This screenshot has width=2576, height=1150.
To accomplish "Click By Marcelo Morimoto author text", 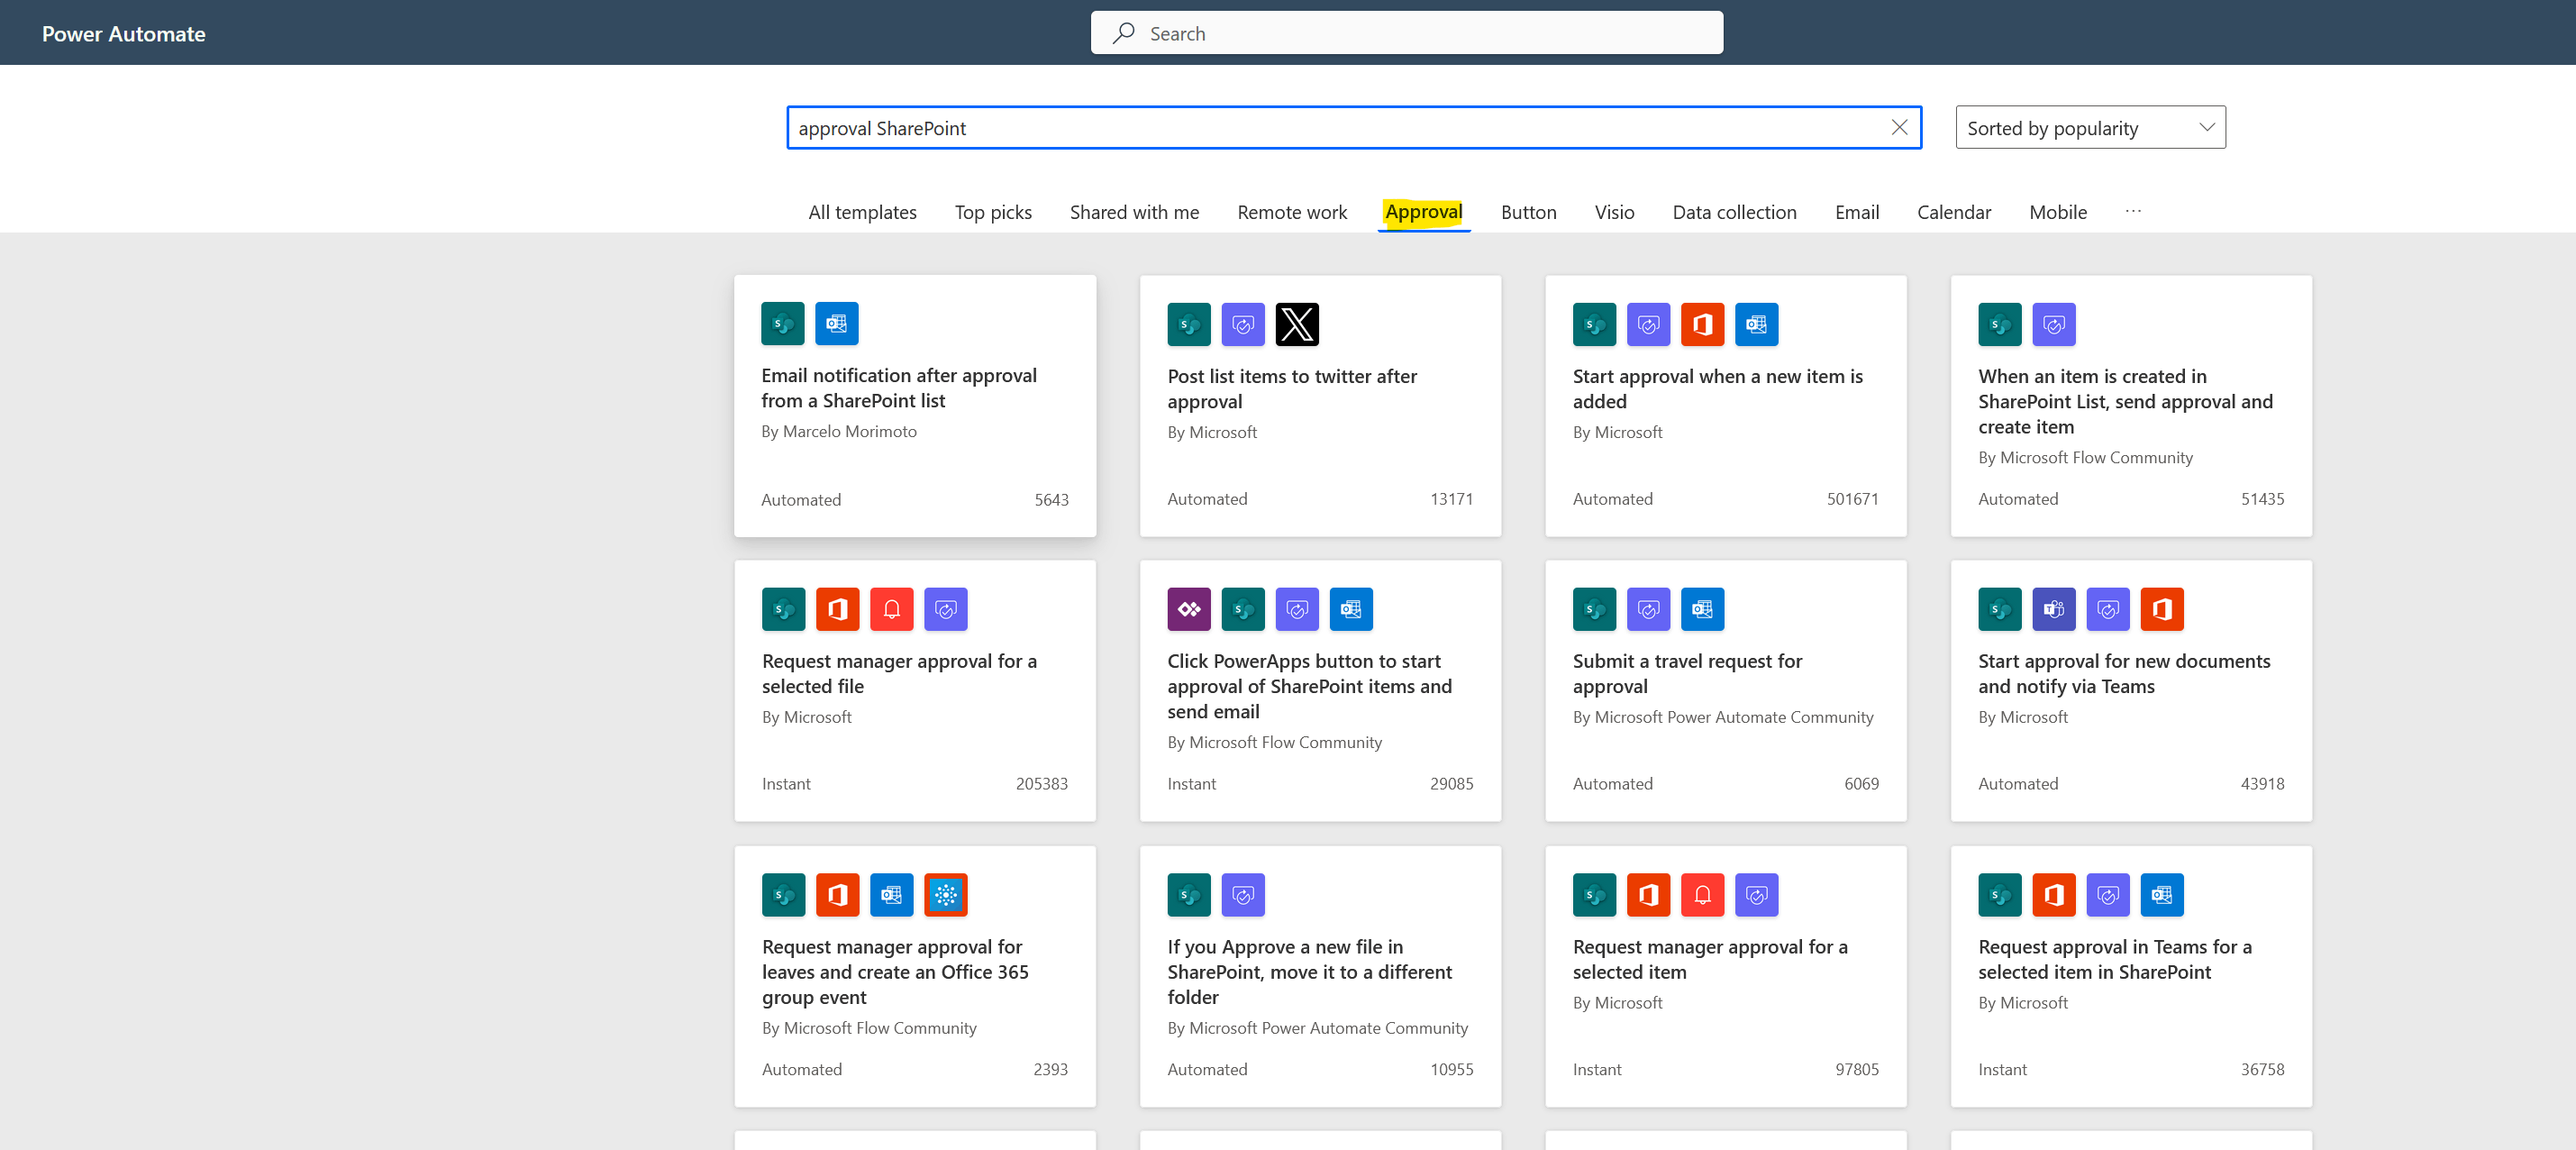I will pos(839,431).
